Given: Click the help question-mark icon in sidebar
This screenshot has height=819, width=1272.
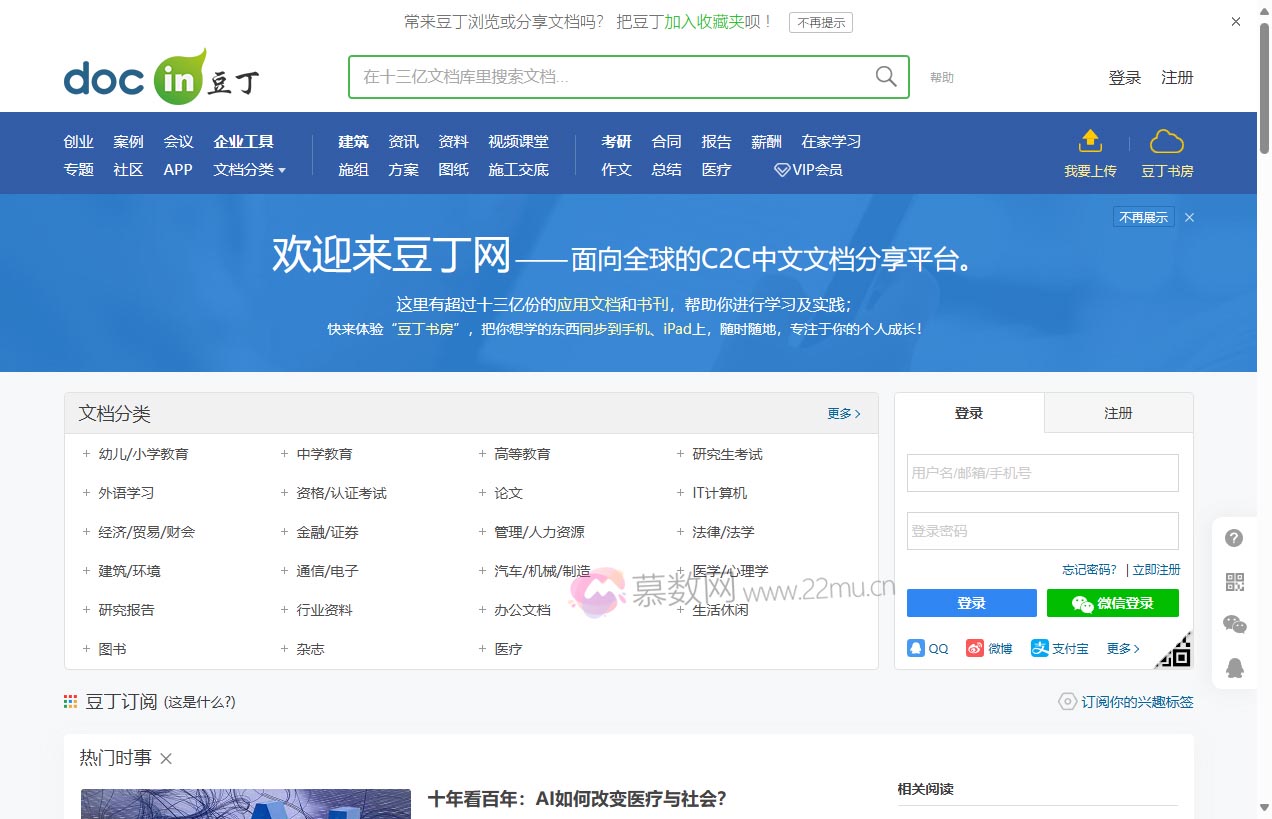Looking at the screenshot, I should point(1235,537).
